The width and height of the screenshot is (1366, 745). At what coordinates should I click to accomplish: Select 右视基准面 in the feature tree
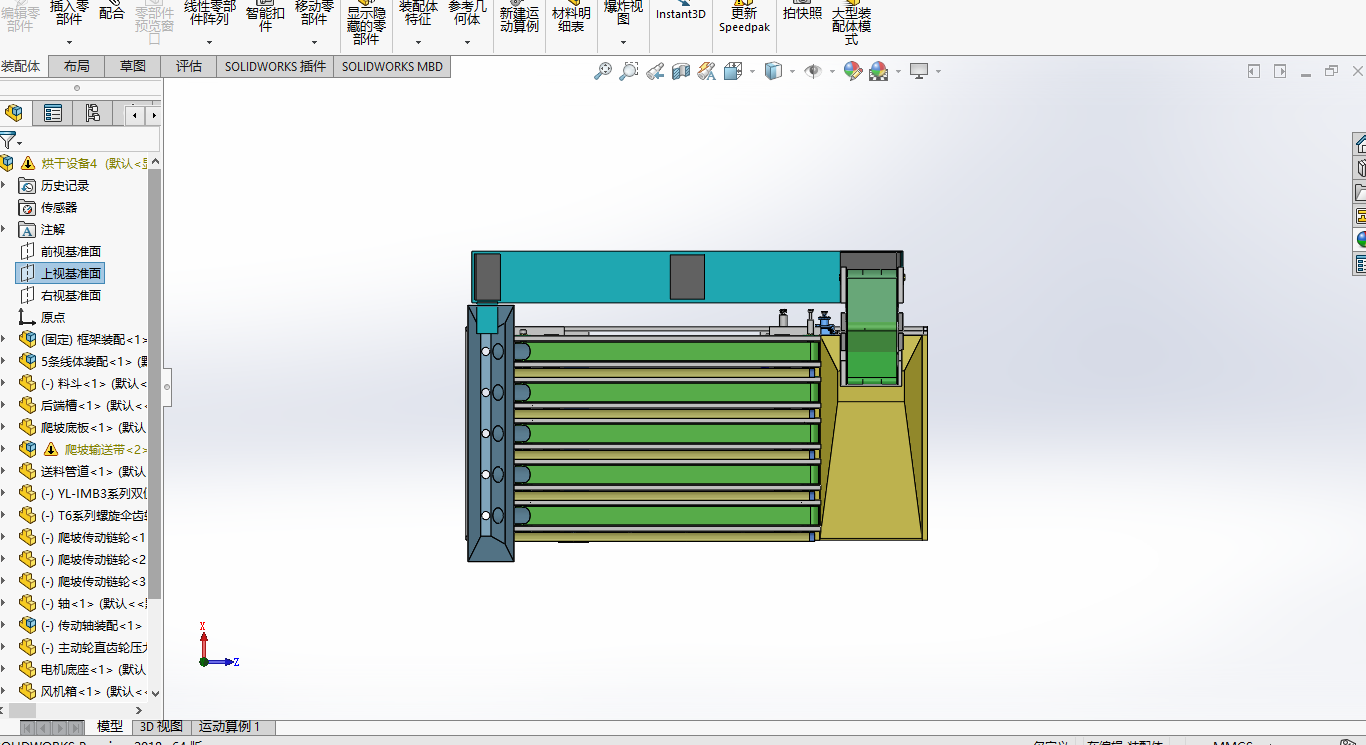pyautogui.click(x=70, y=295)
